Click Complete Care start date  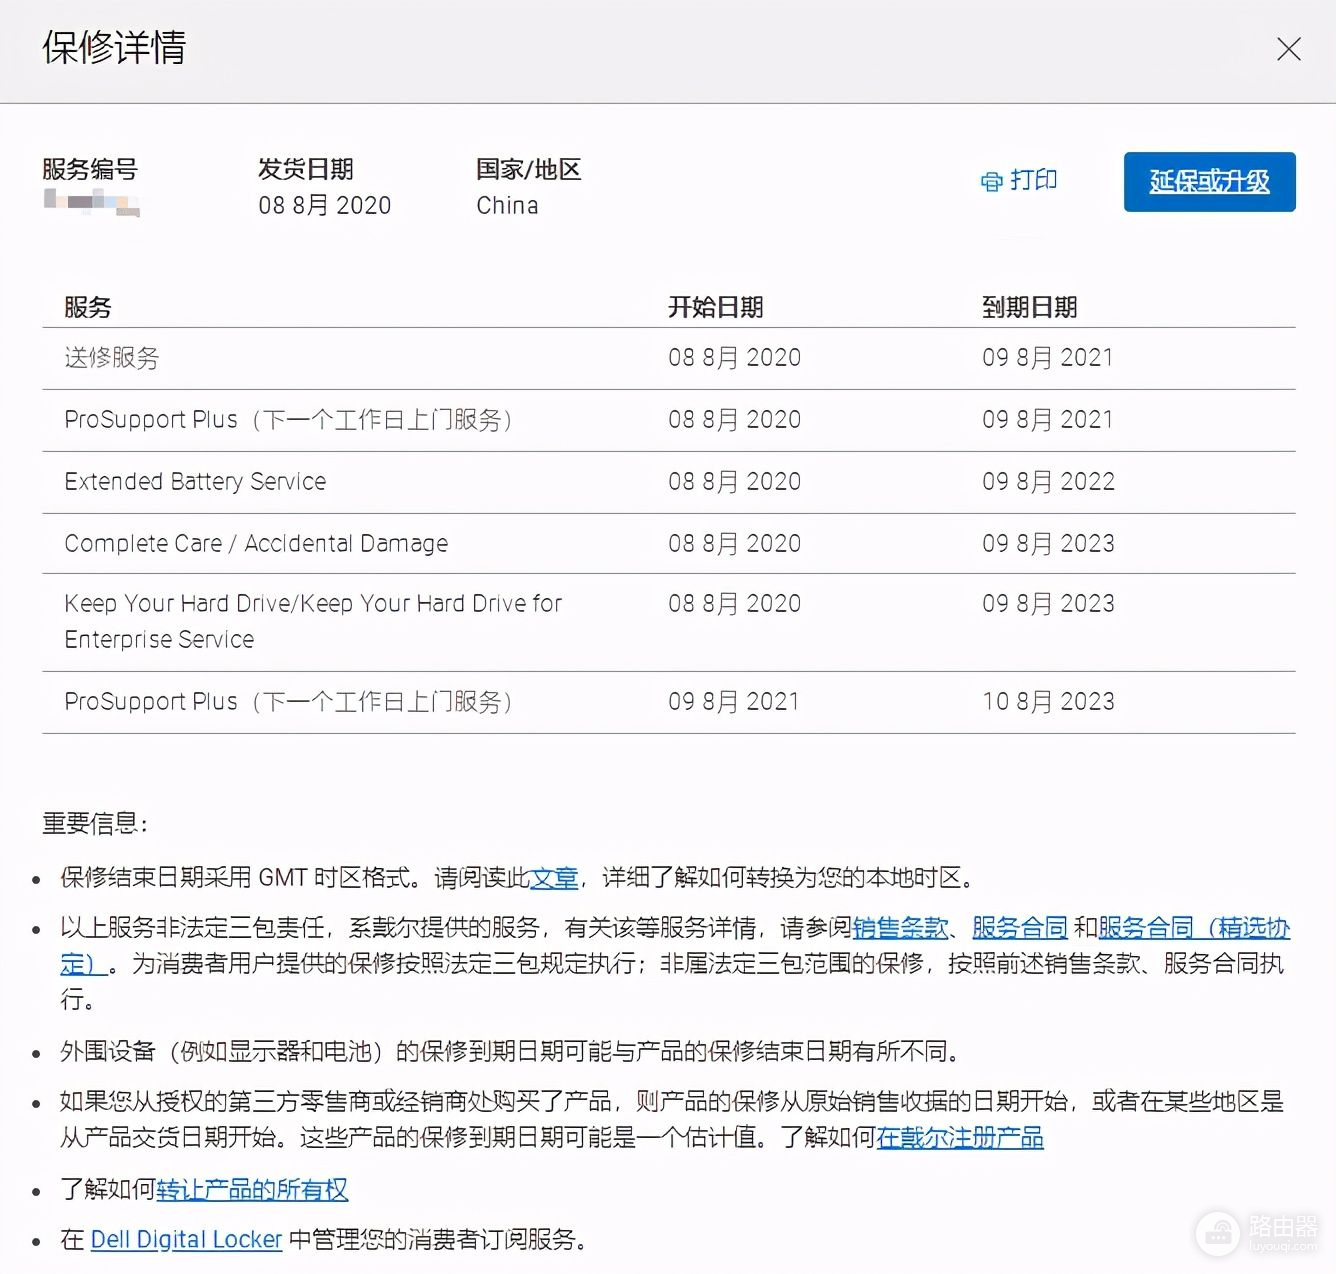[735, 544]
